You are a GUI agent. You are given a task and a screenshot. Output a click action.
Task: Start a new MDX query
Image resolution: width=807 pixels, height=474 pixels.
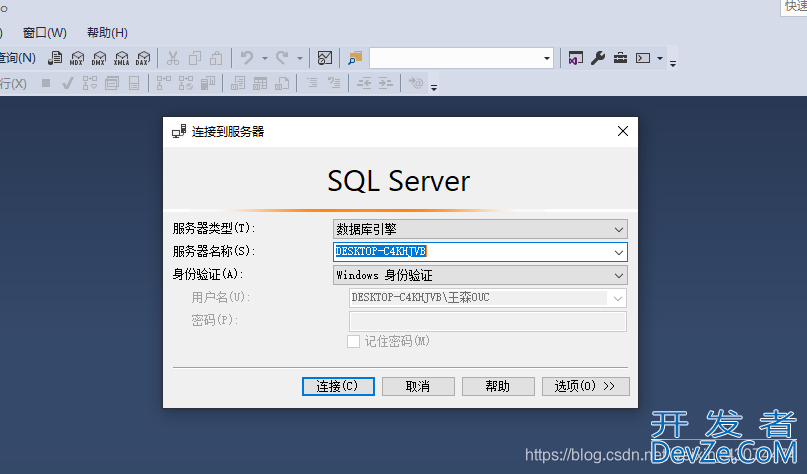coord(77,58)
